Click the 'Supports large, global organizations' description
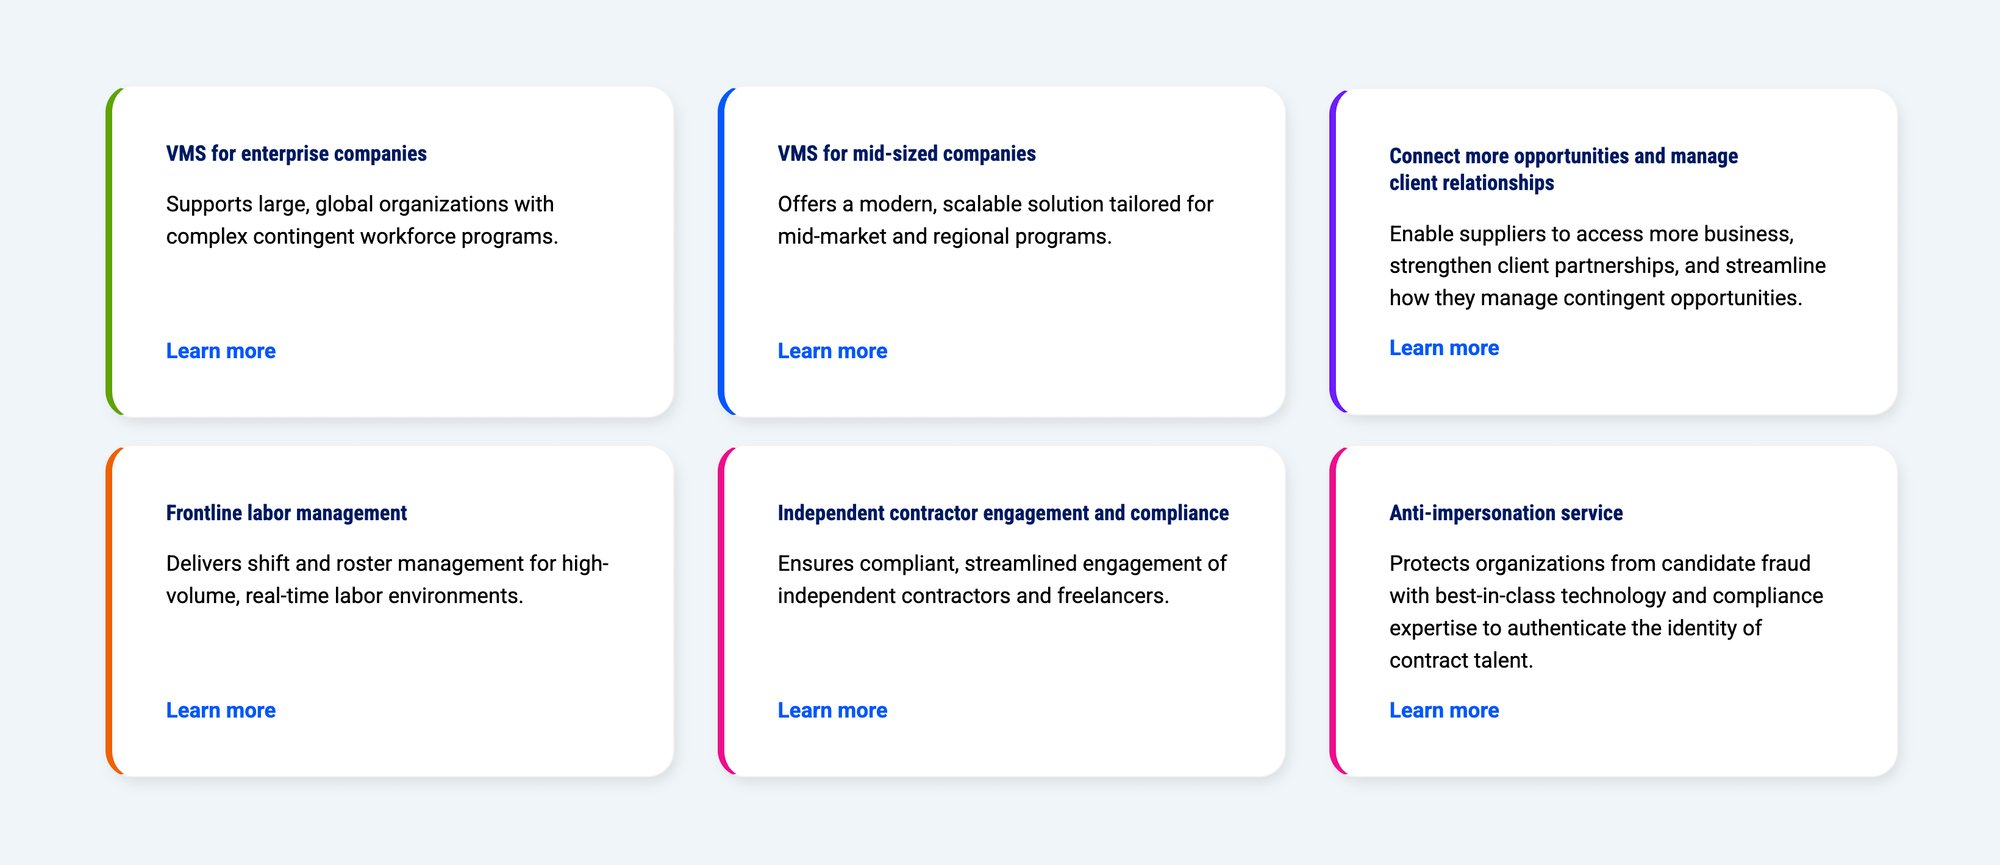2000x865 pixels. point(361,220)
